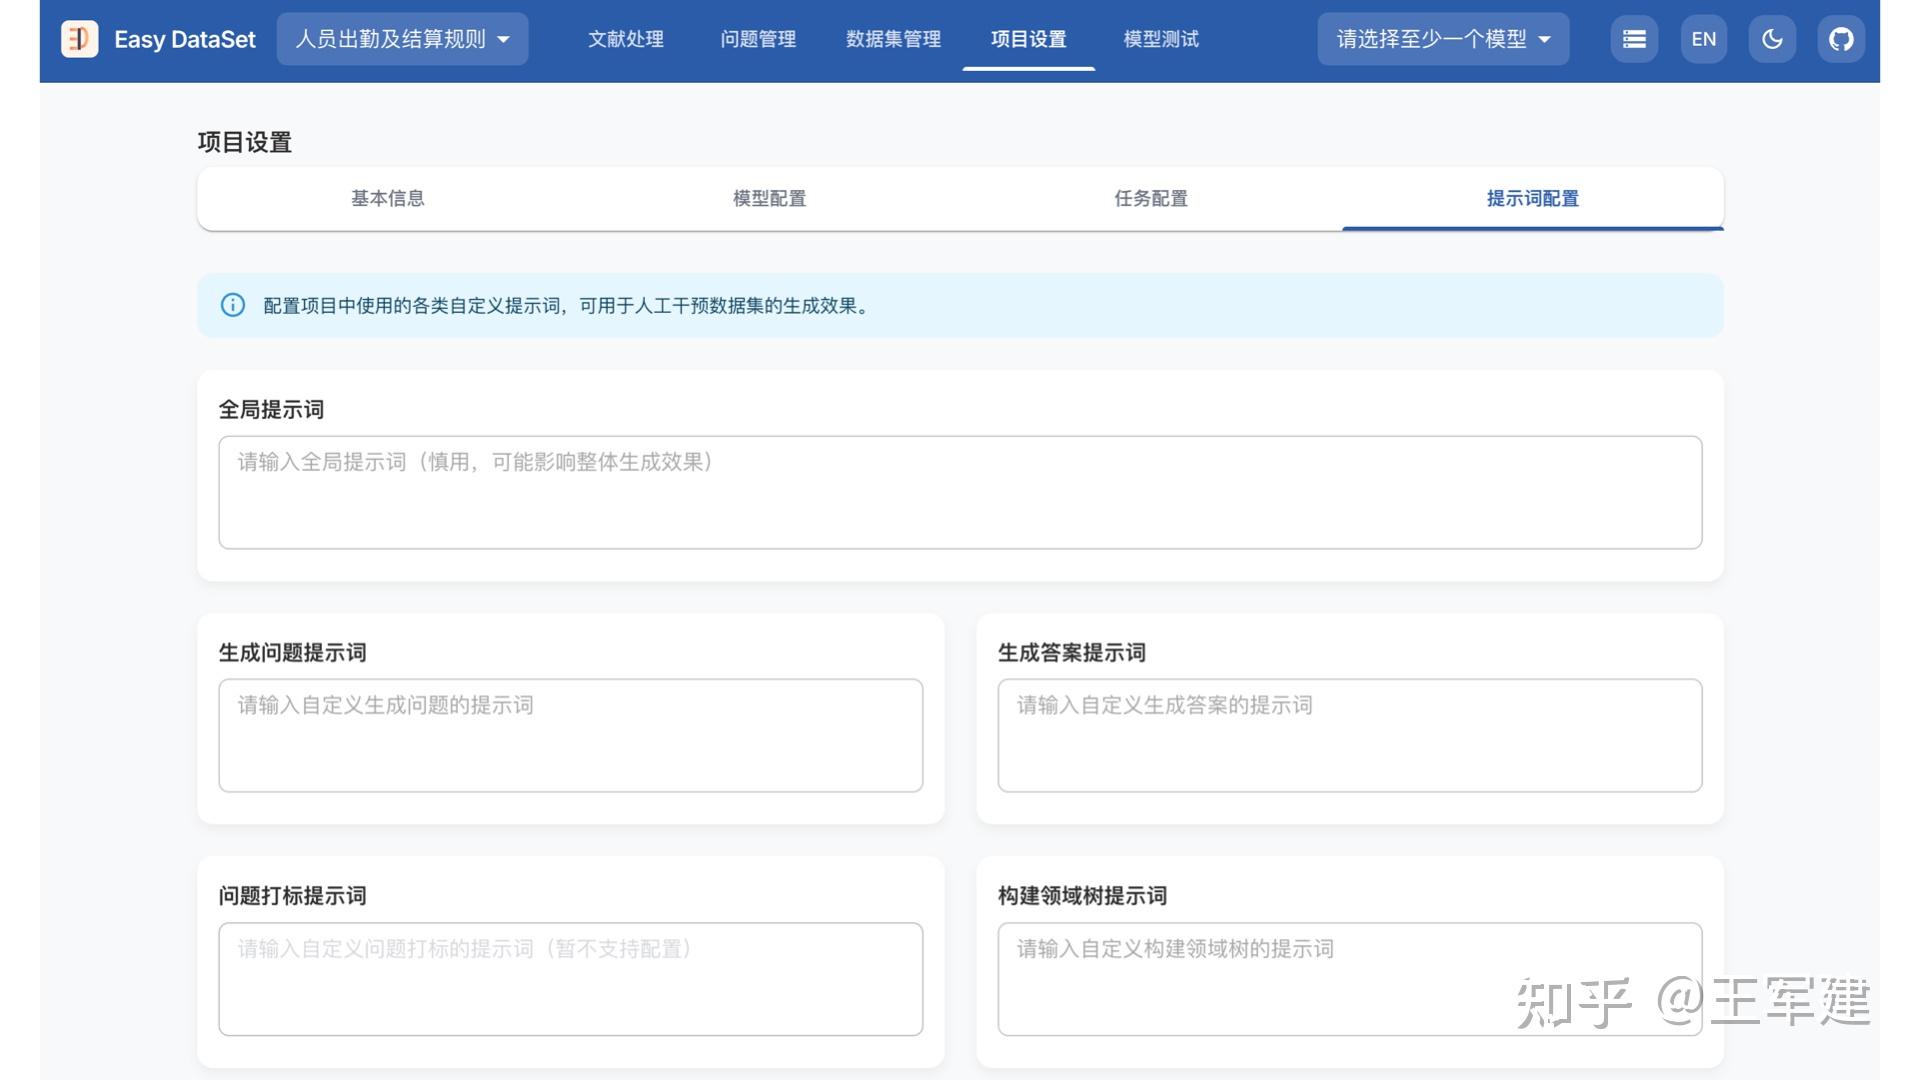Open the 模型配置 tab
Screen dimensions: 1920x1080
click(769, 199)
